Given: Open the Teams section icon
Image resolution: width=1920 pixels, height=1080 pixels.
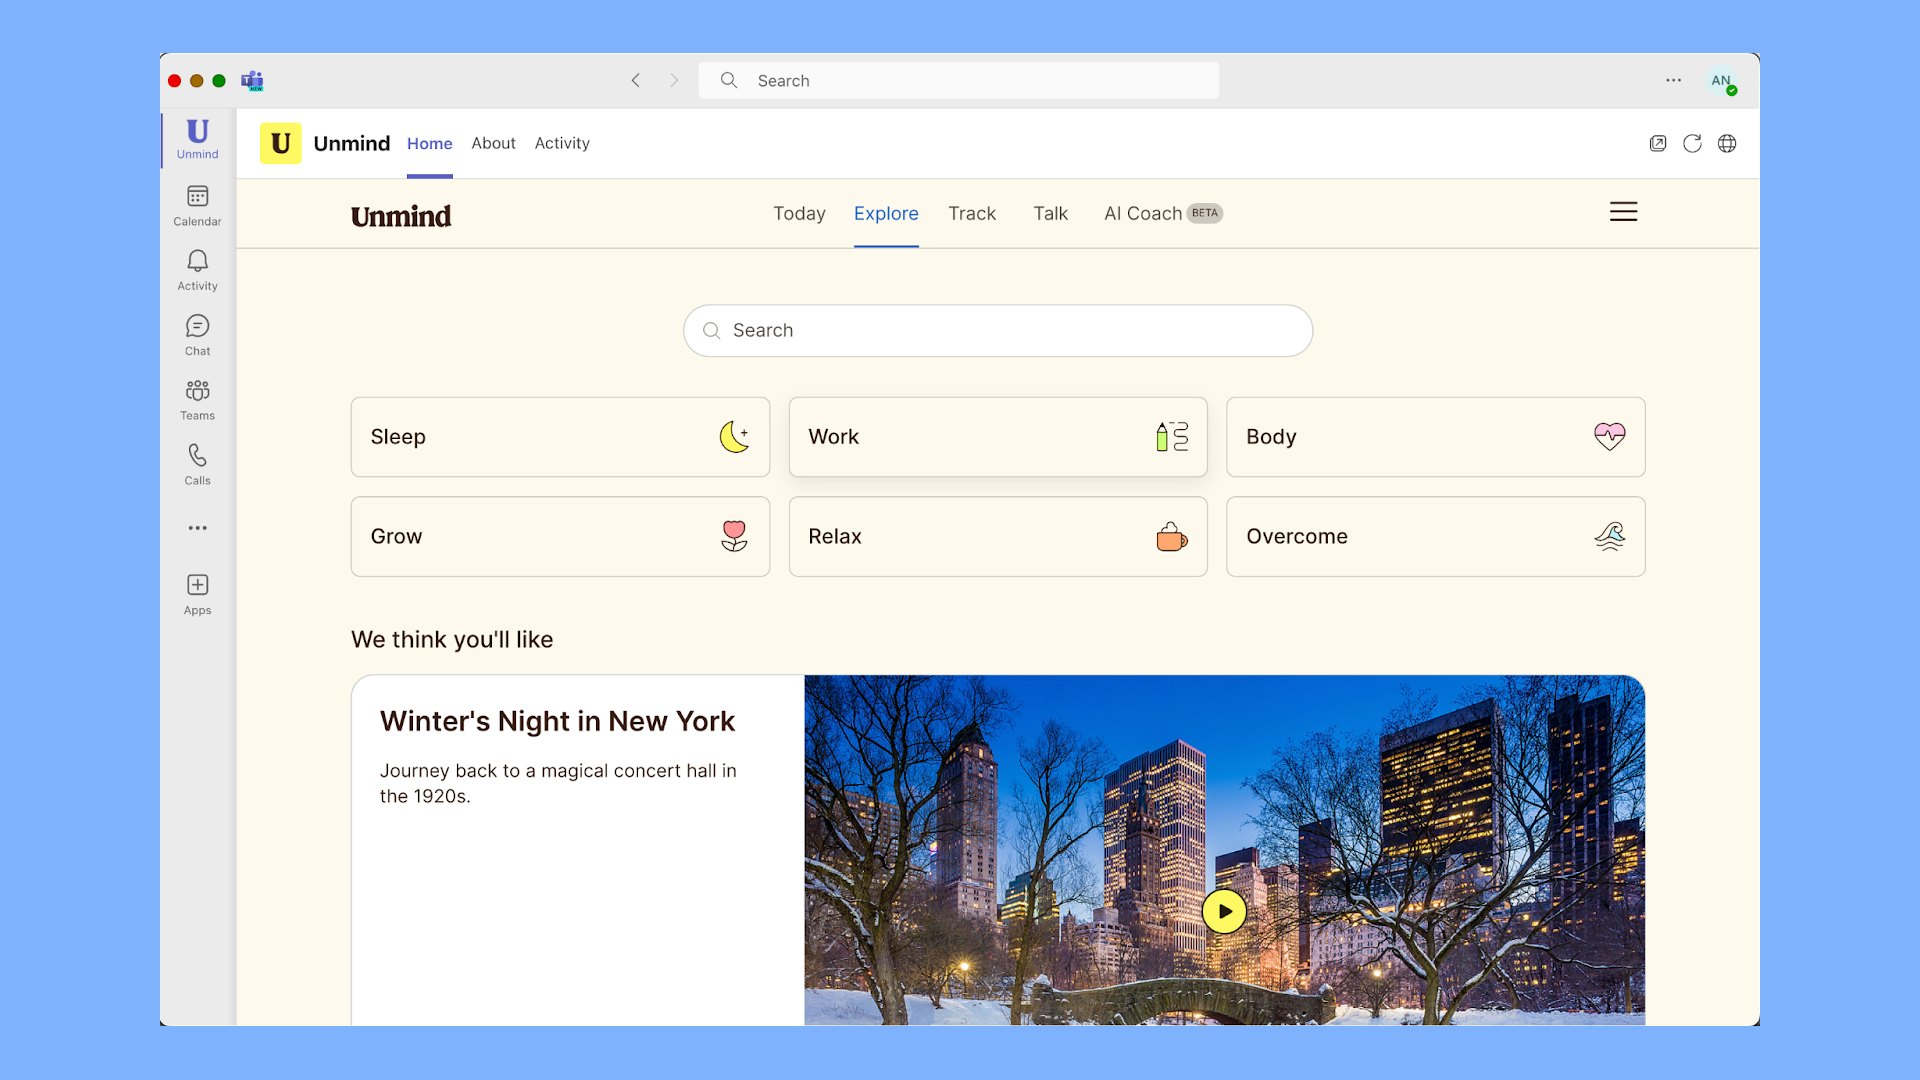Looking at the screenshot, I should click(x=197, y=400).
